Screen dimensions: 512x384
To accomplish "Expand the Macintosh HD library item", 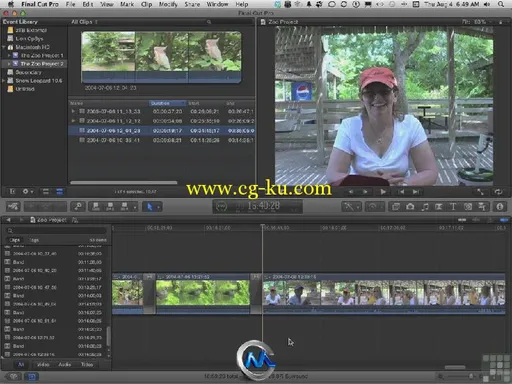I will click(x=4, y=47).
